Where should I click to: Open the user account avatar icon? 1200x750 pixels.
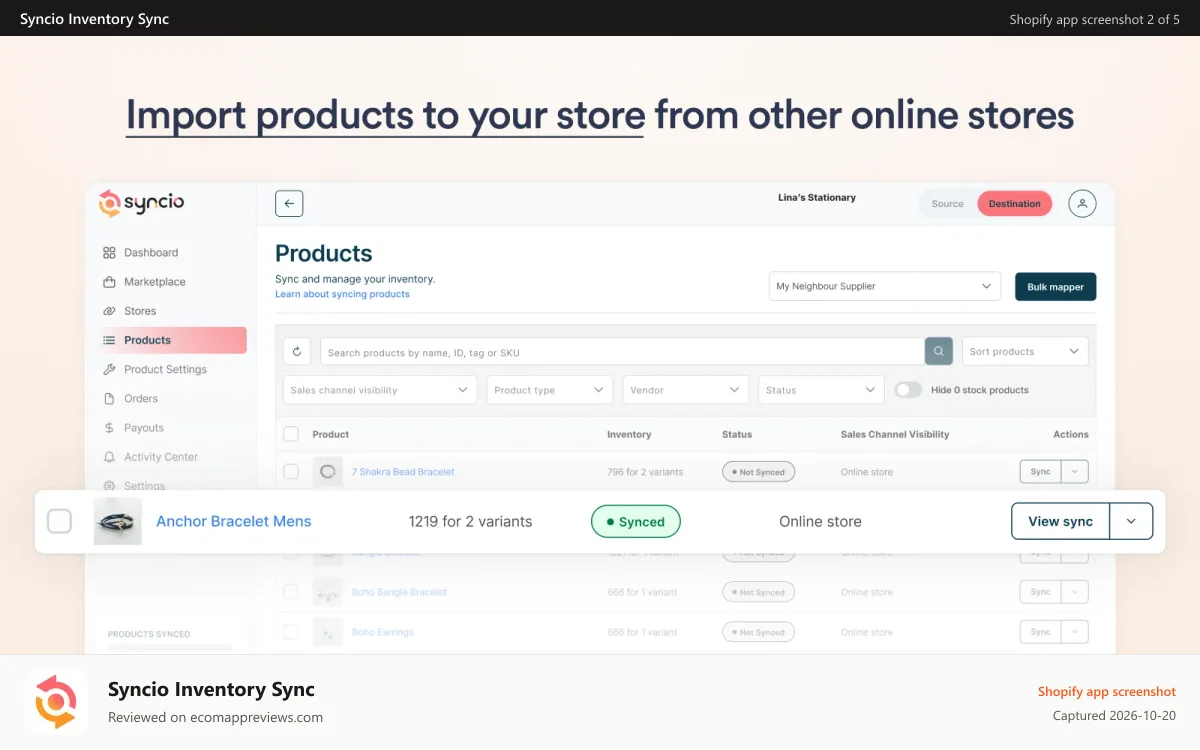click(x=1082, y=203)
